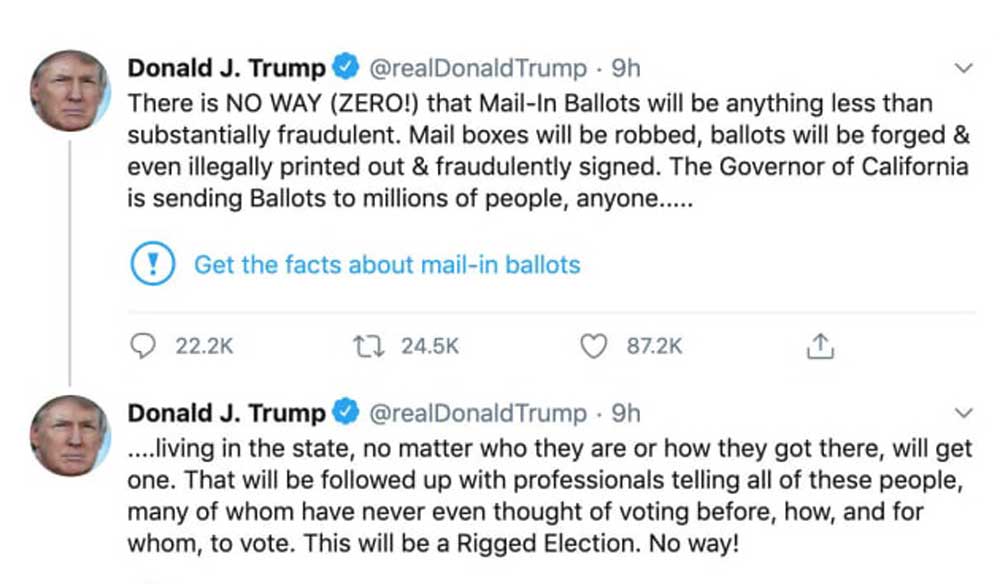Screen dimensions: 1000x584
Task: Click the 9h timestamp on the first tweet
Action: [x=626, y=69]
